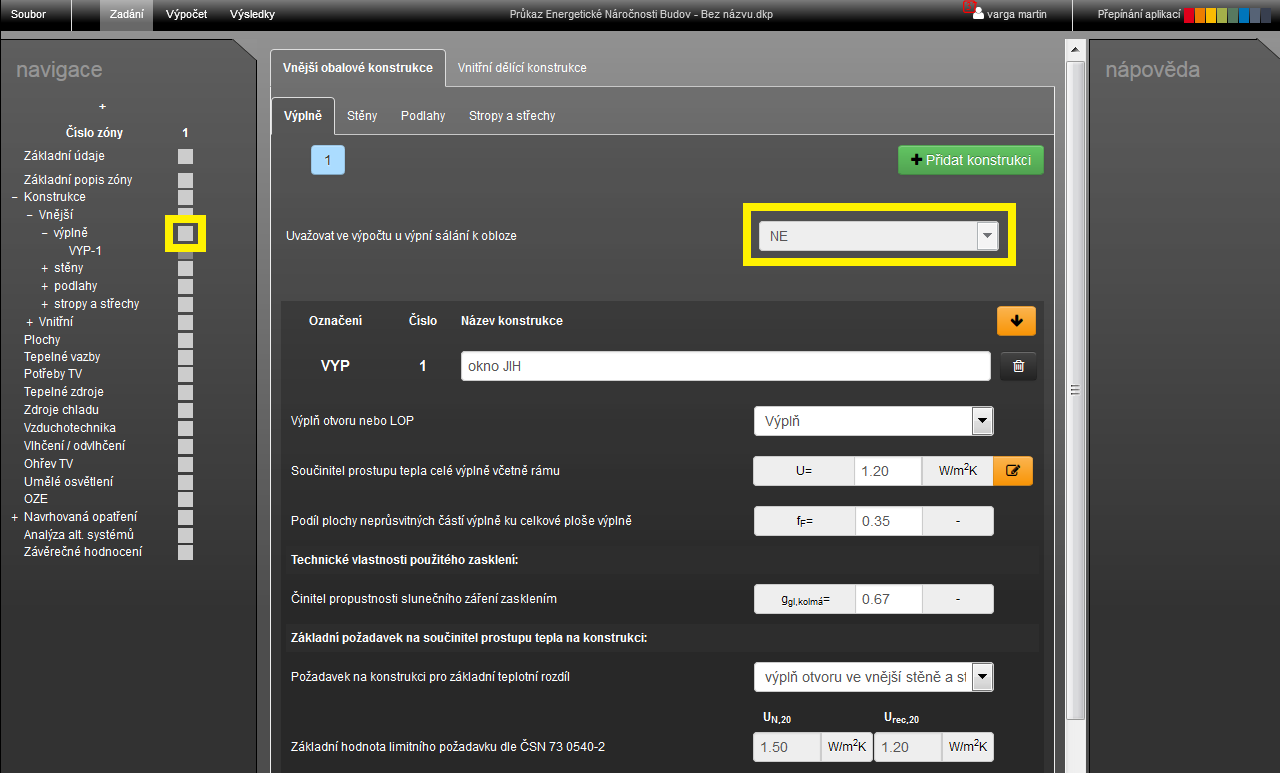Open the NE dropdown for sálání k obloze

[879, 236]
